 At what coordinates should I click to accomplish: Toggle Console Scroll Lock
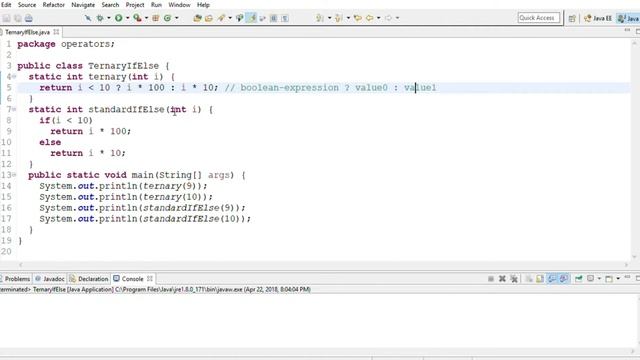click(x=540, y=279)
